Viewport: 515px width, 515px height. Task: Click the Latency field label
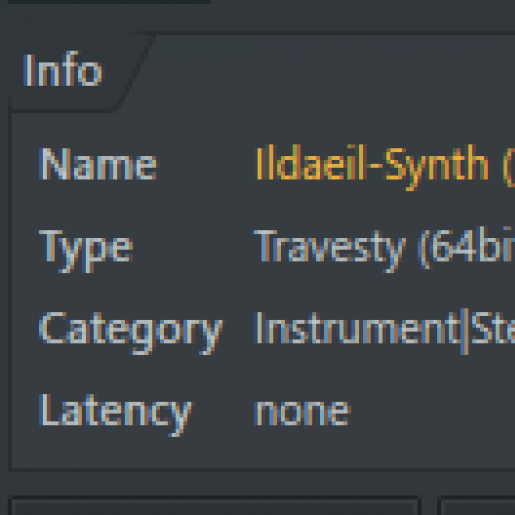(x=115, y=414)
